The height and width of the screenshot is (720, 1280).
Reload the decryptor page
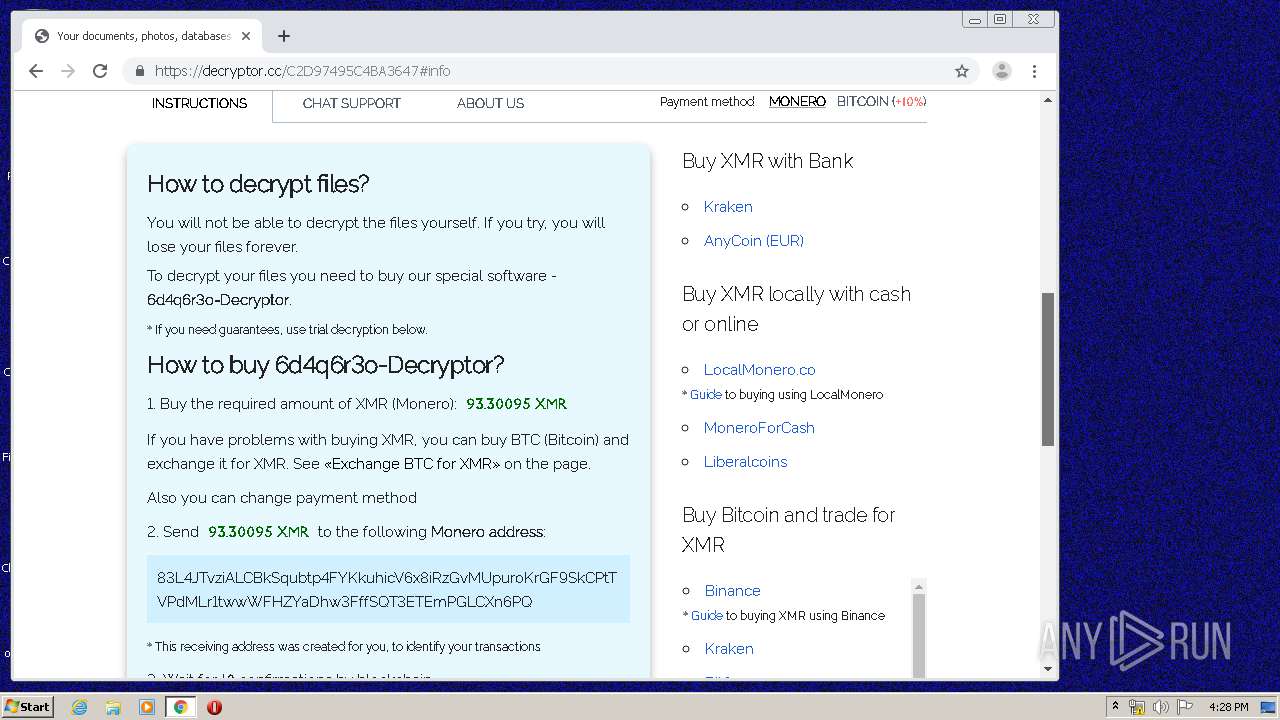100,71
